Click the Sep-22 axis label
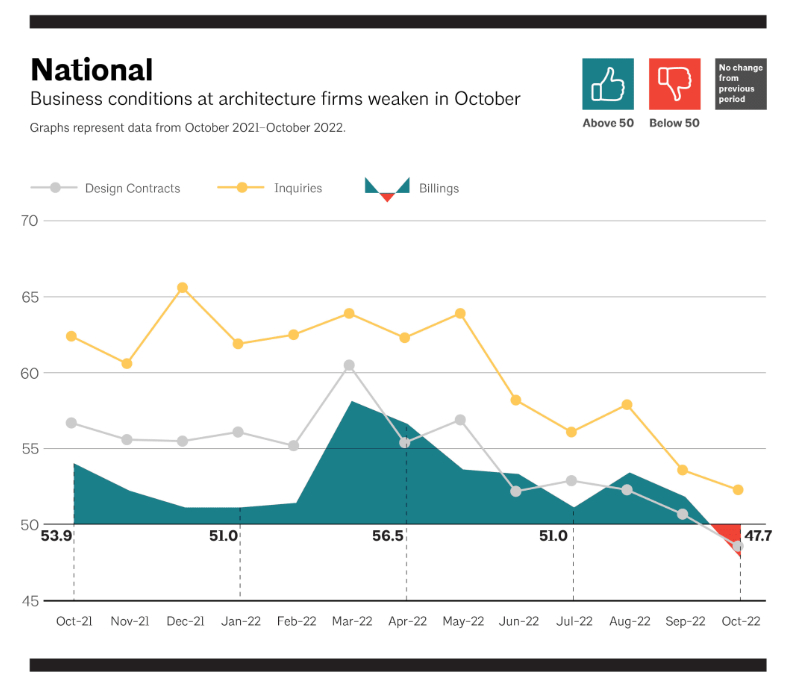 click(685, 621)
